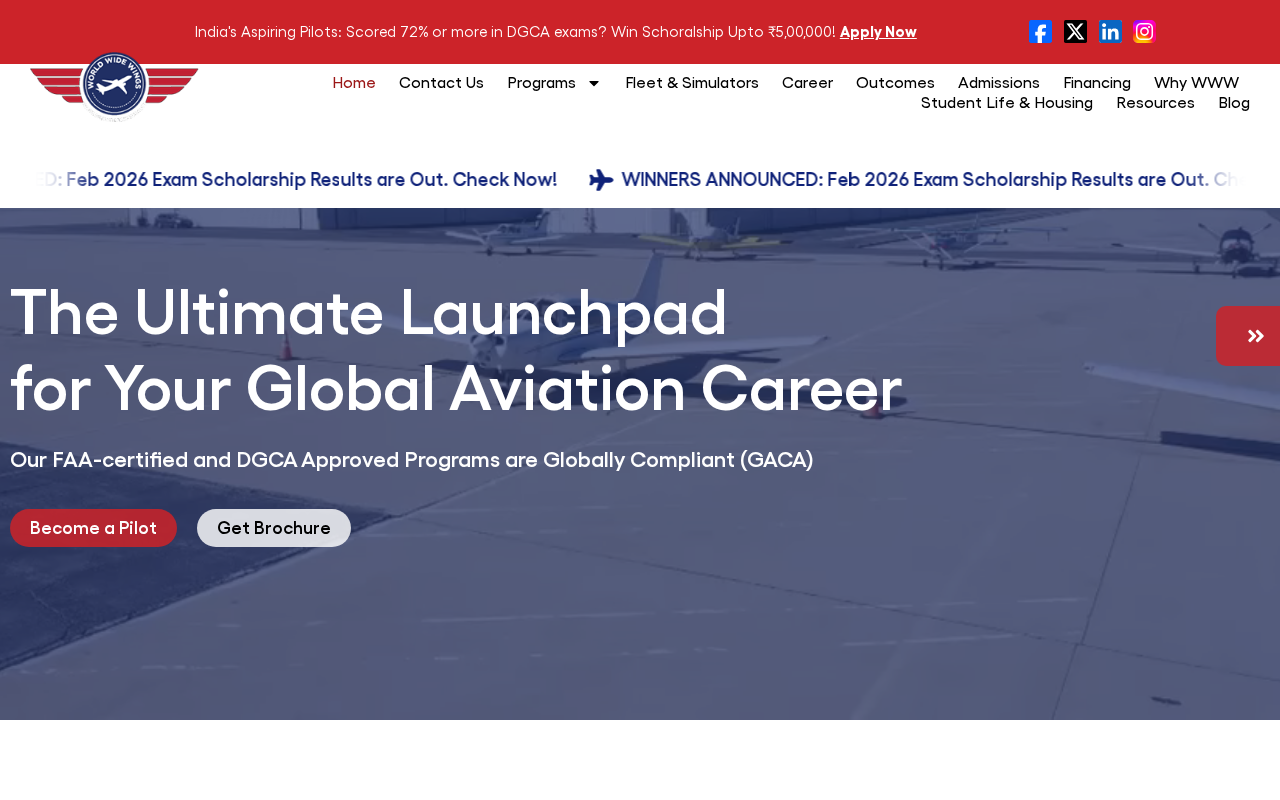Open the Blog nav link

click(1234, 103)
